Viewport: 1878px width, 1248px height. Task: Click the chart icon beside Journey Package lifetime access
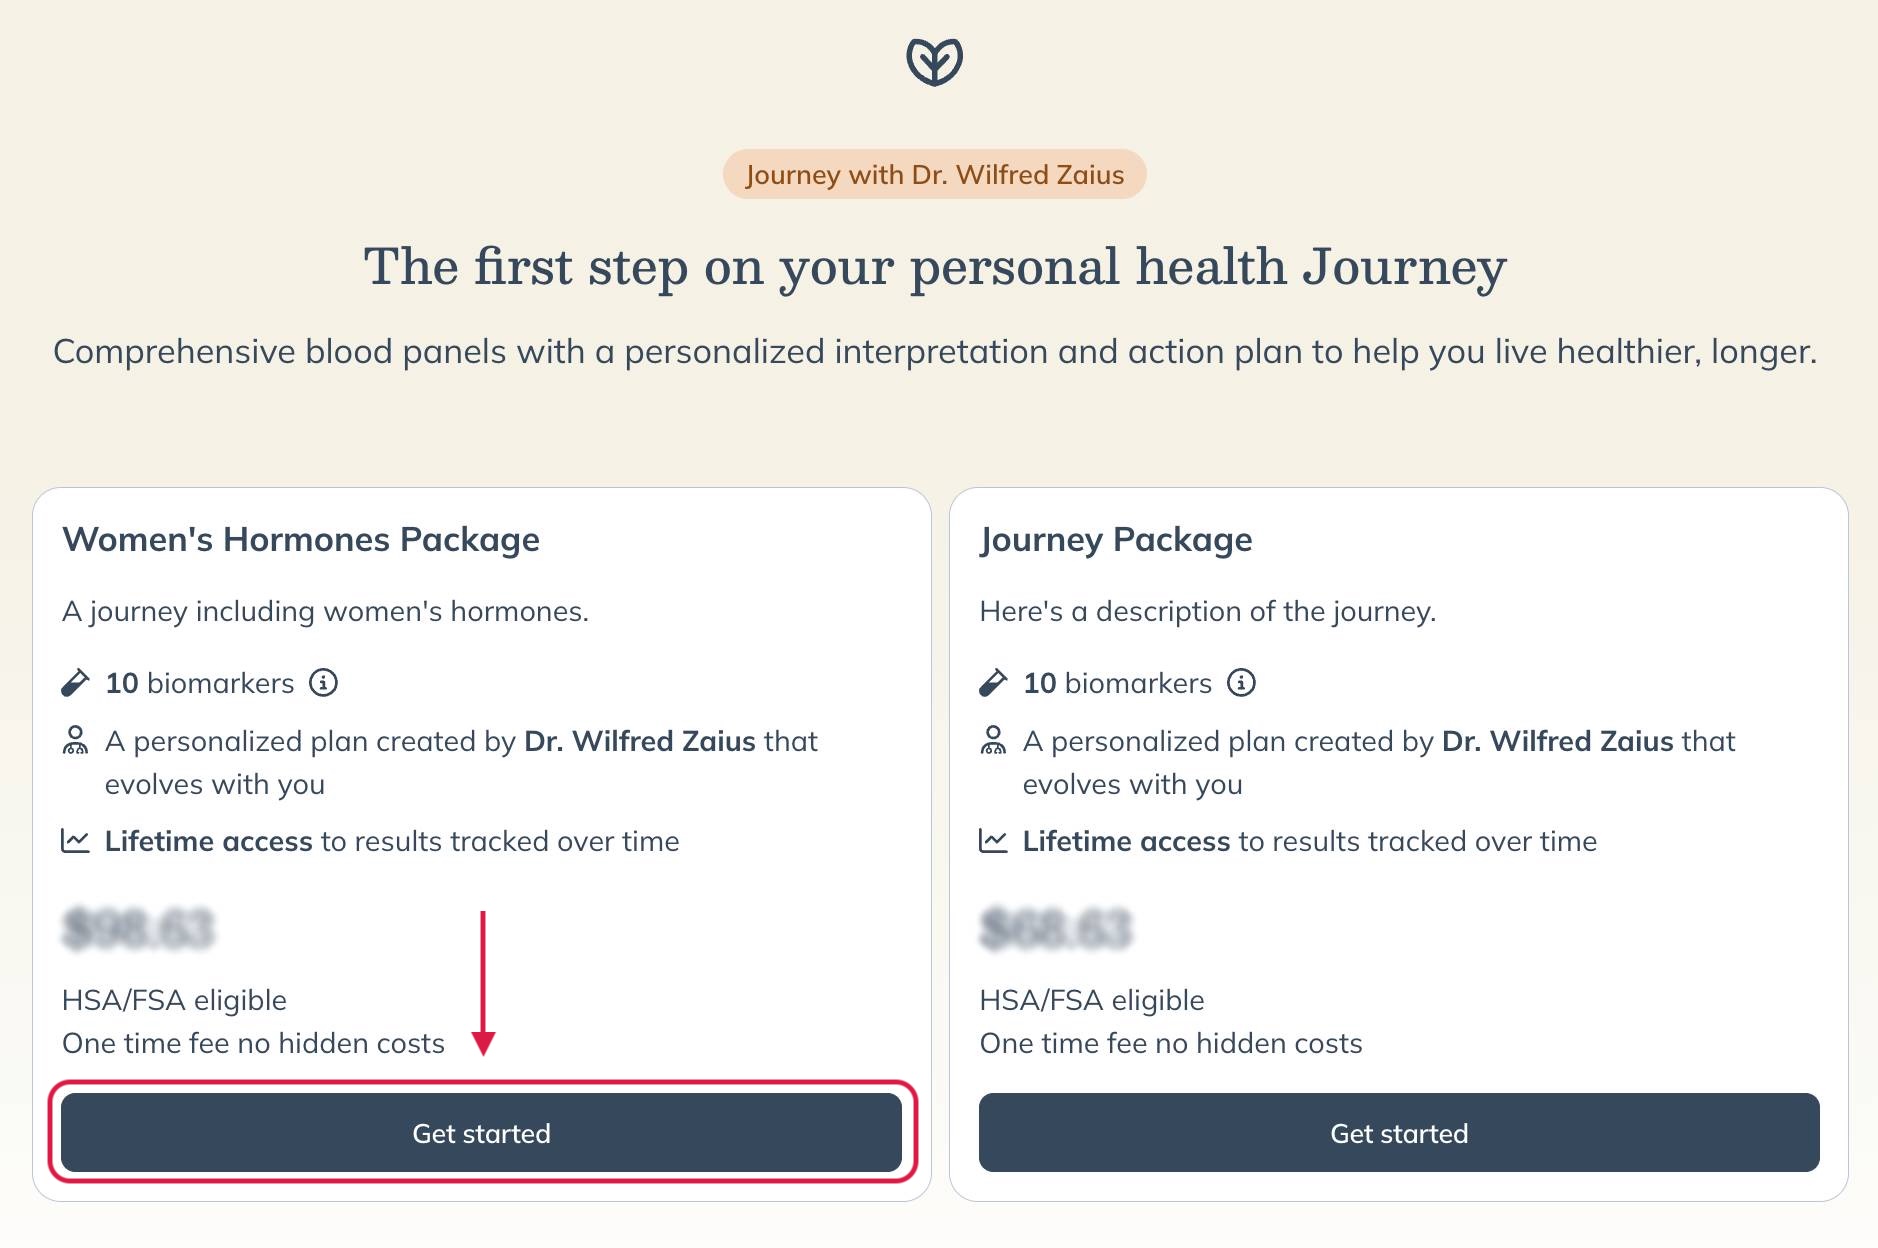pos(991,841)
